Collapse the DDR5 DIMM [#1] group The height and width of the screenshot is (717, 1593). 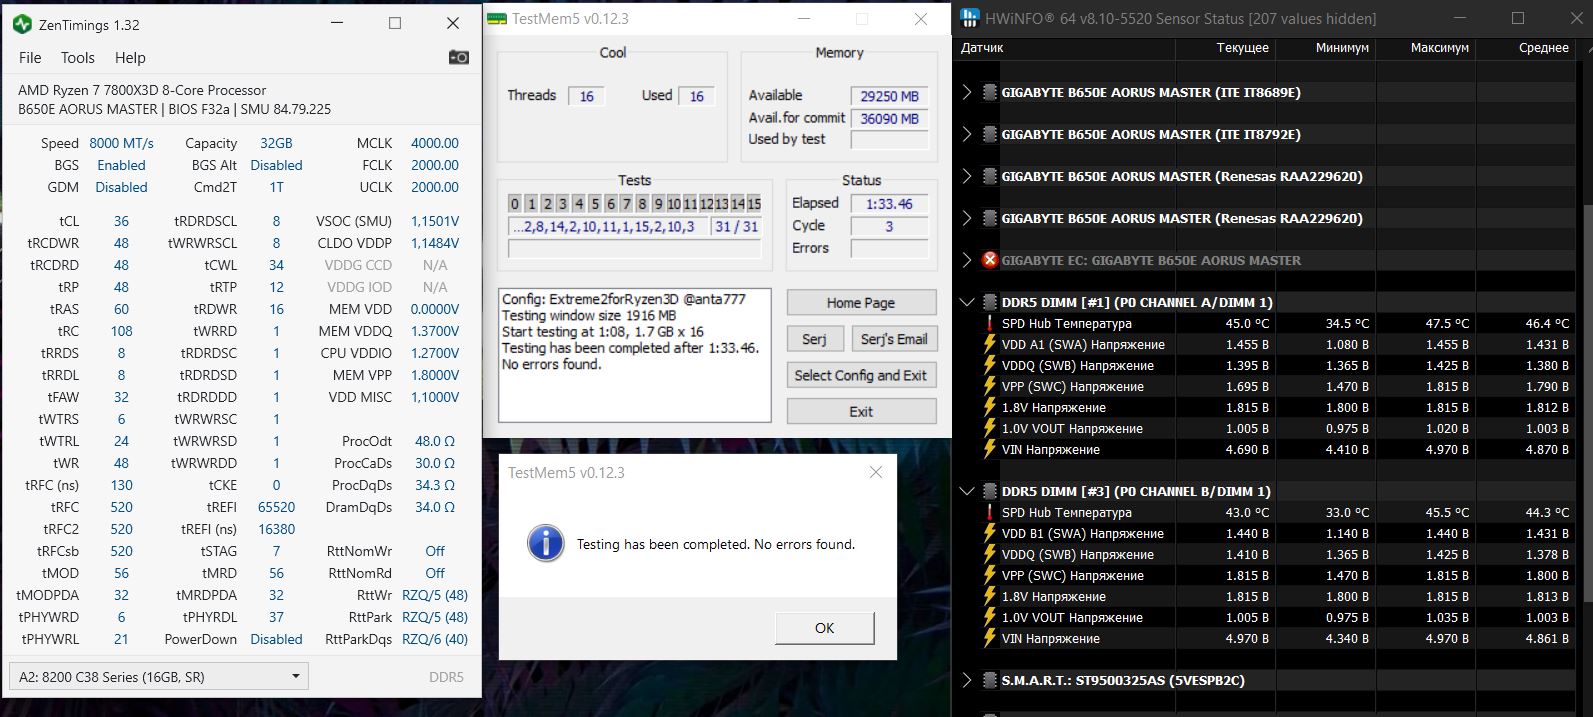click(967, 302)
